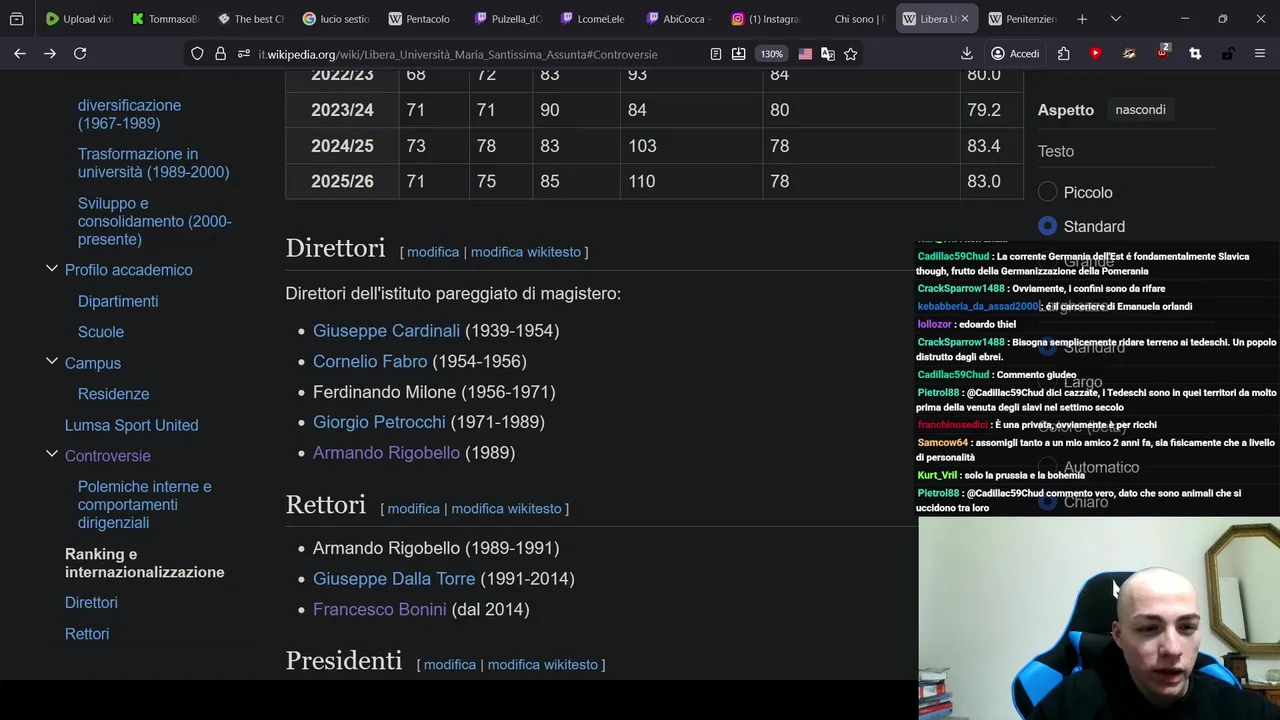Open Cornelio Fabro article link
This screenshot has width=1280, height=720.
[370, 361]
